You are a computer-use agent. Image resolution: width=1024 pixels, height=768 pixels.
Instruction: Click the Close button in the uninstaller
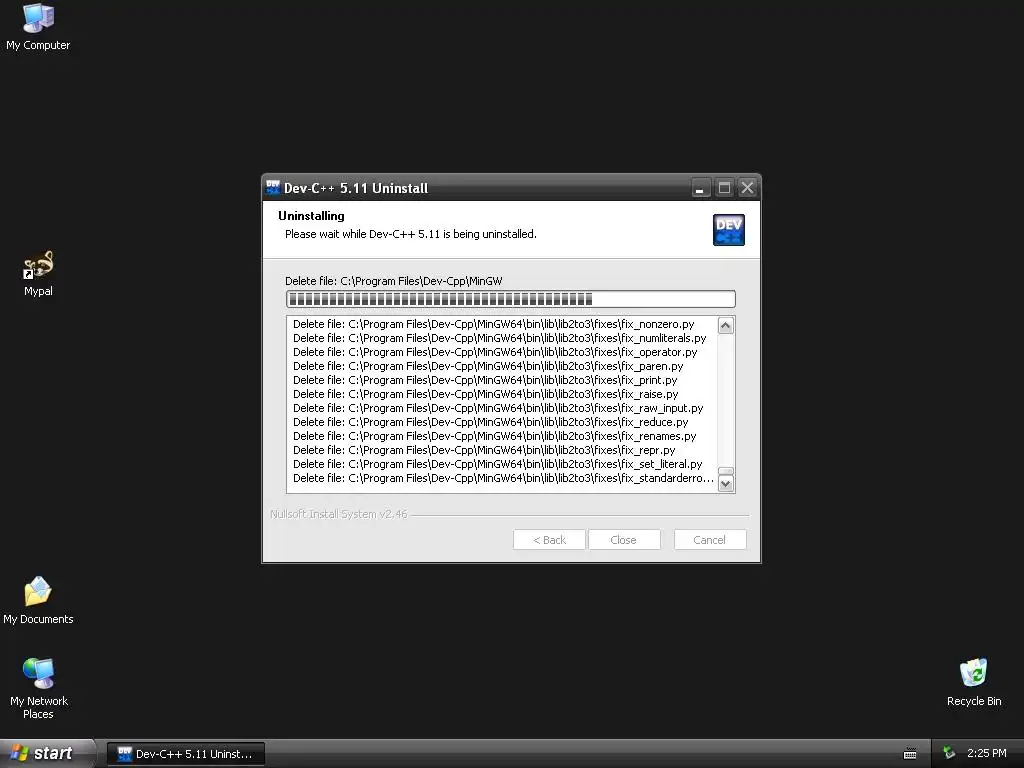[624, 540]
